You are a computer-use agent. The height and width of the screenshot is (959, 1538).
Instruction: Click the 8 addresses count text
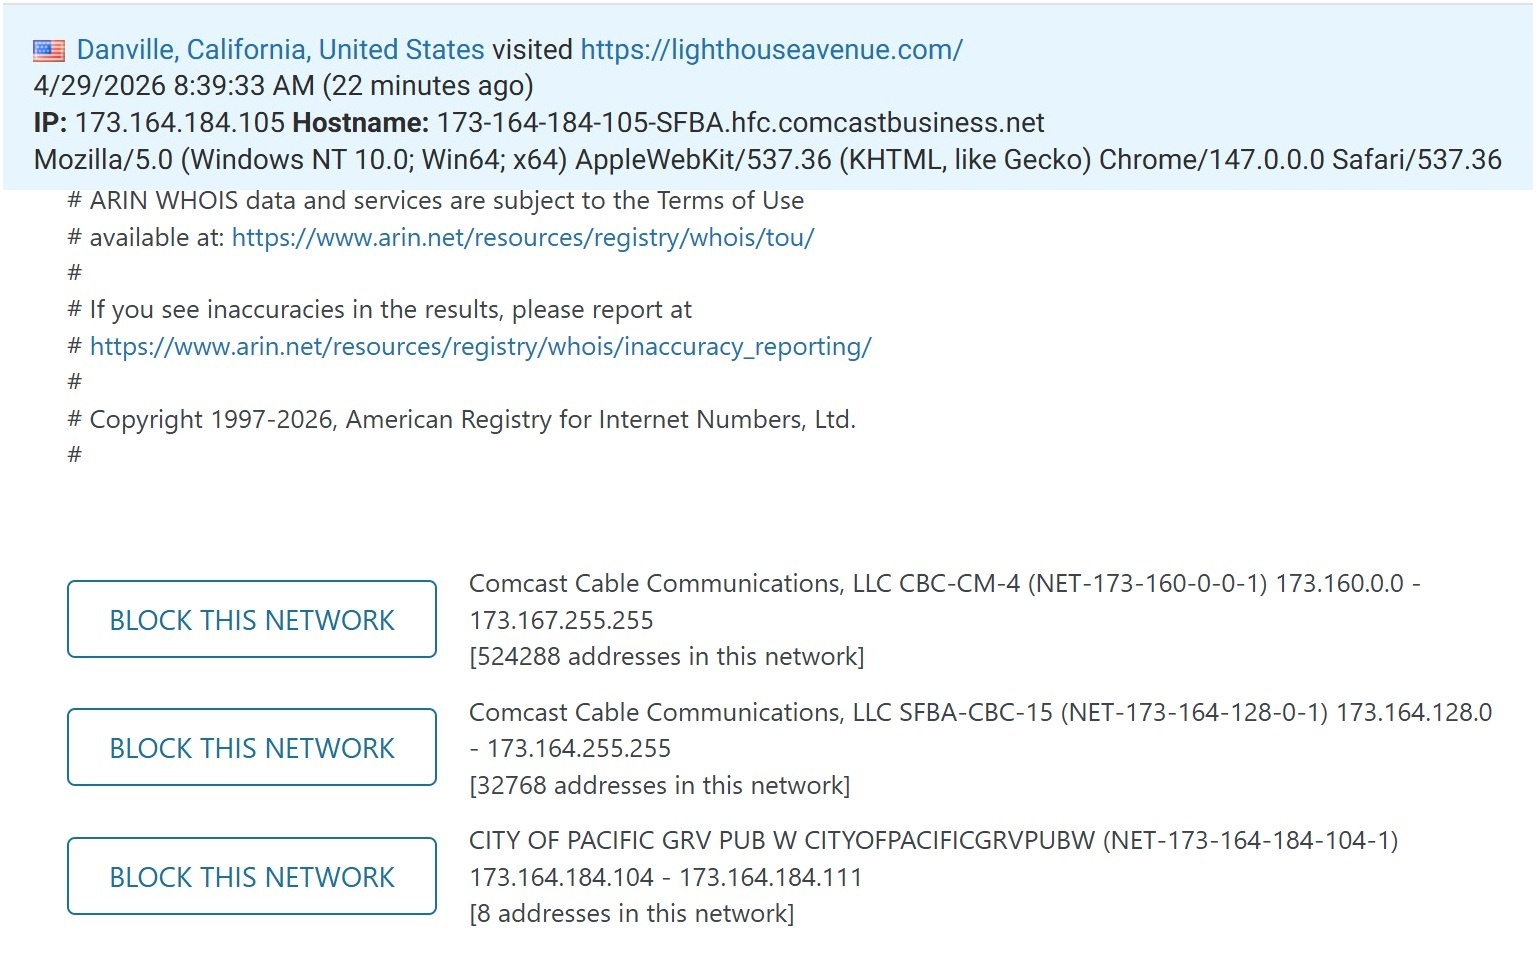[631, 914]
